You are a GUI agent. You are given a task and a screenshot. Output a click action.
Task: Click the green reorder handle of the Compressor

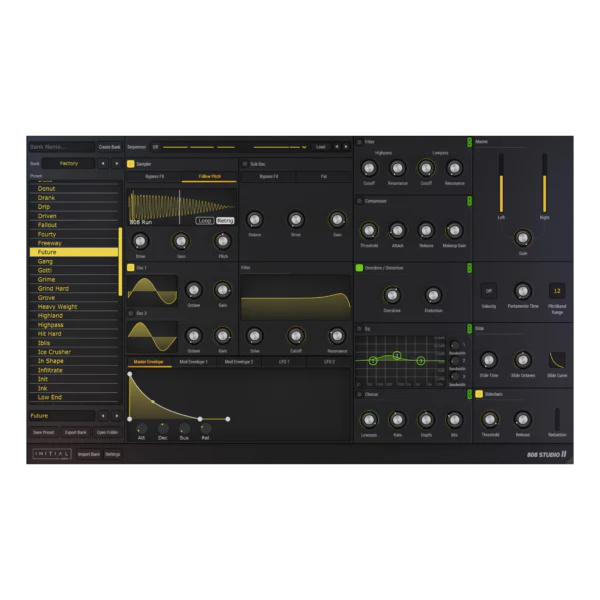[x=470, y=201]
